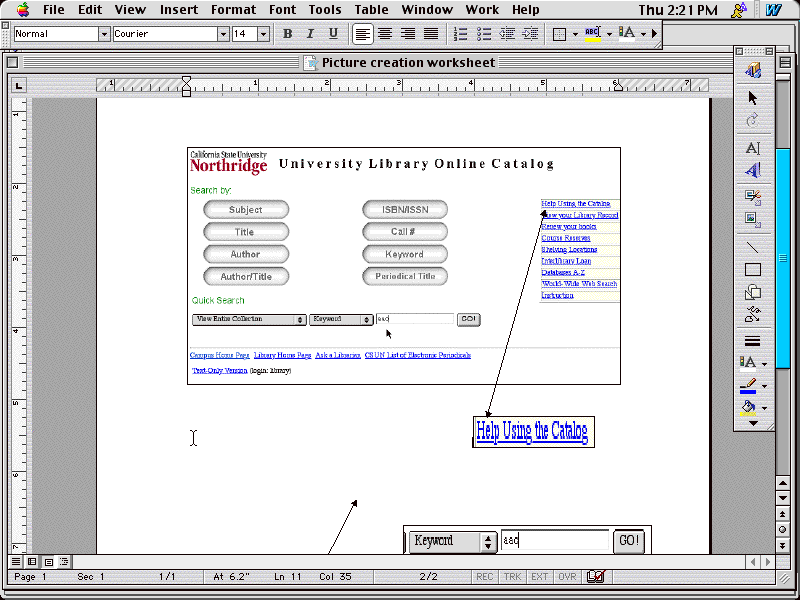Click the spelling status book icon
The image size is (800, 600).
click(x=595, y=577)
